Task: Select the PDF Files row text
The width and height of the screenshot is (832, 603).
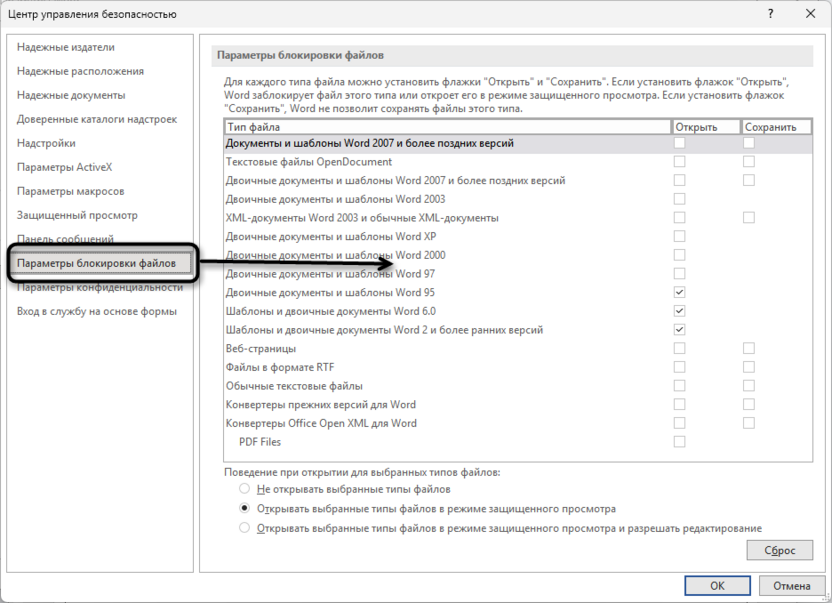Action: pyautogui.click(x=260, y=442)
